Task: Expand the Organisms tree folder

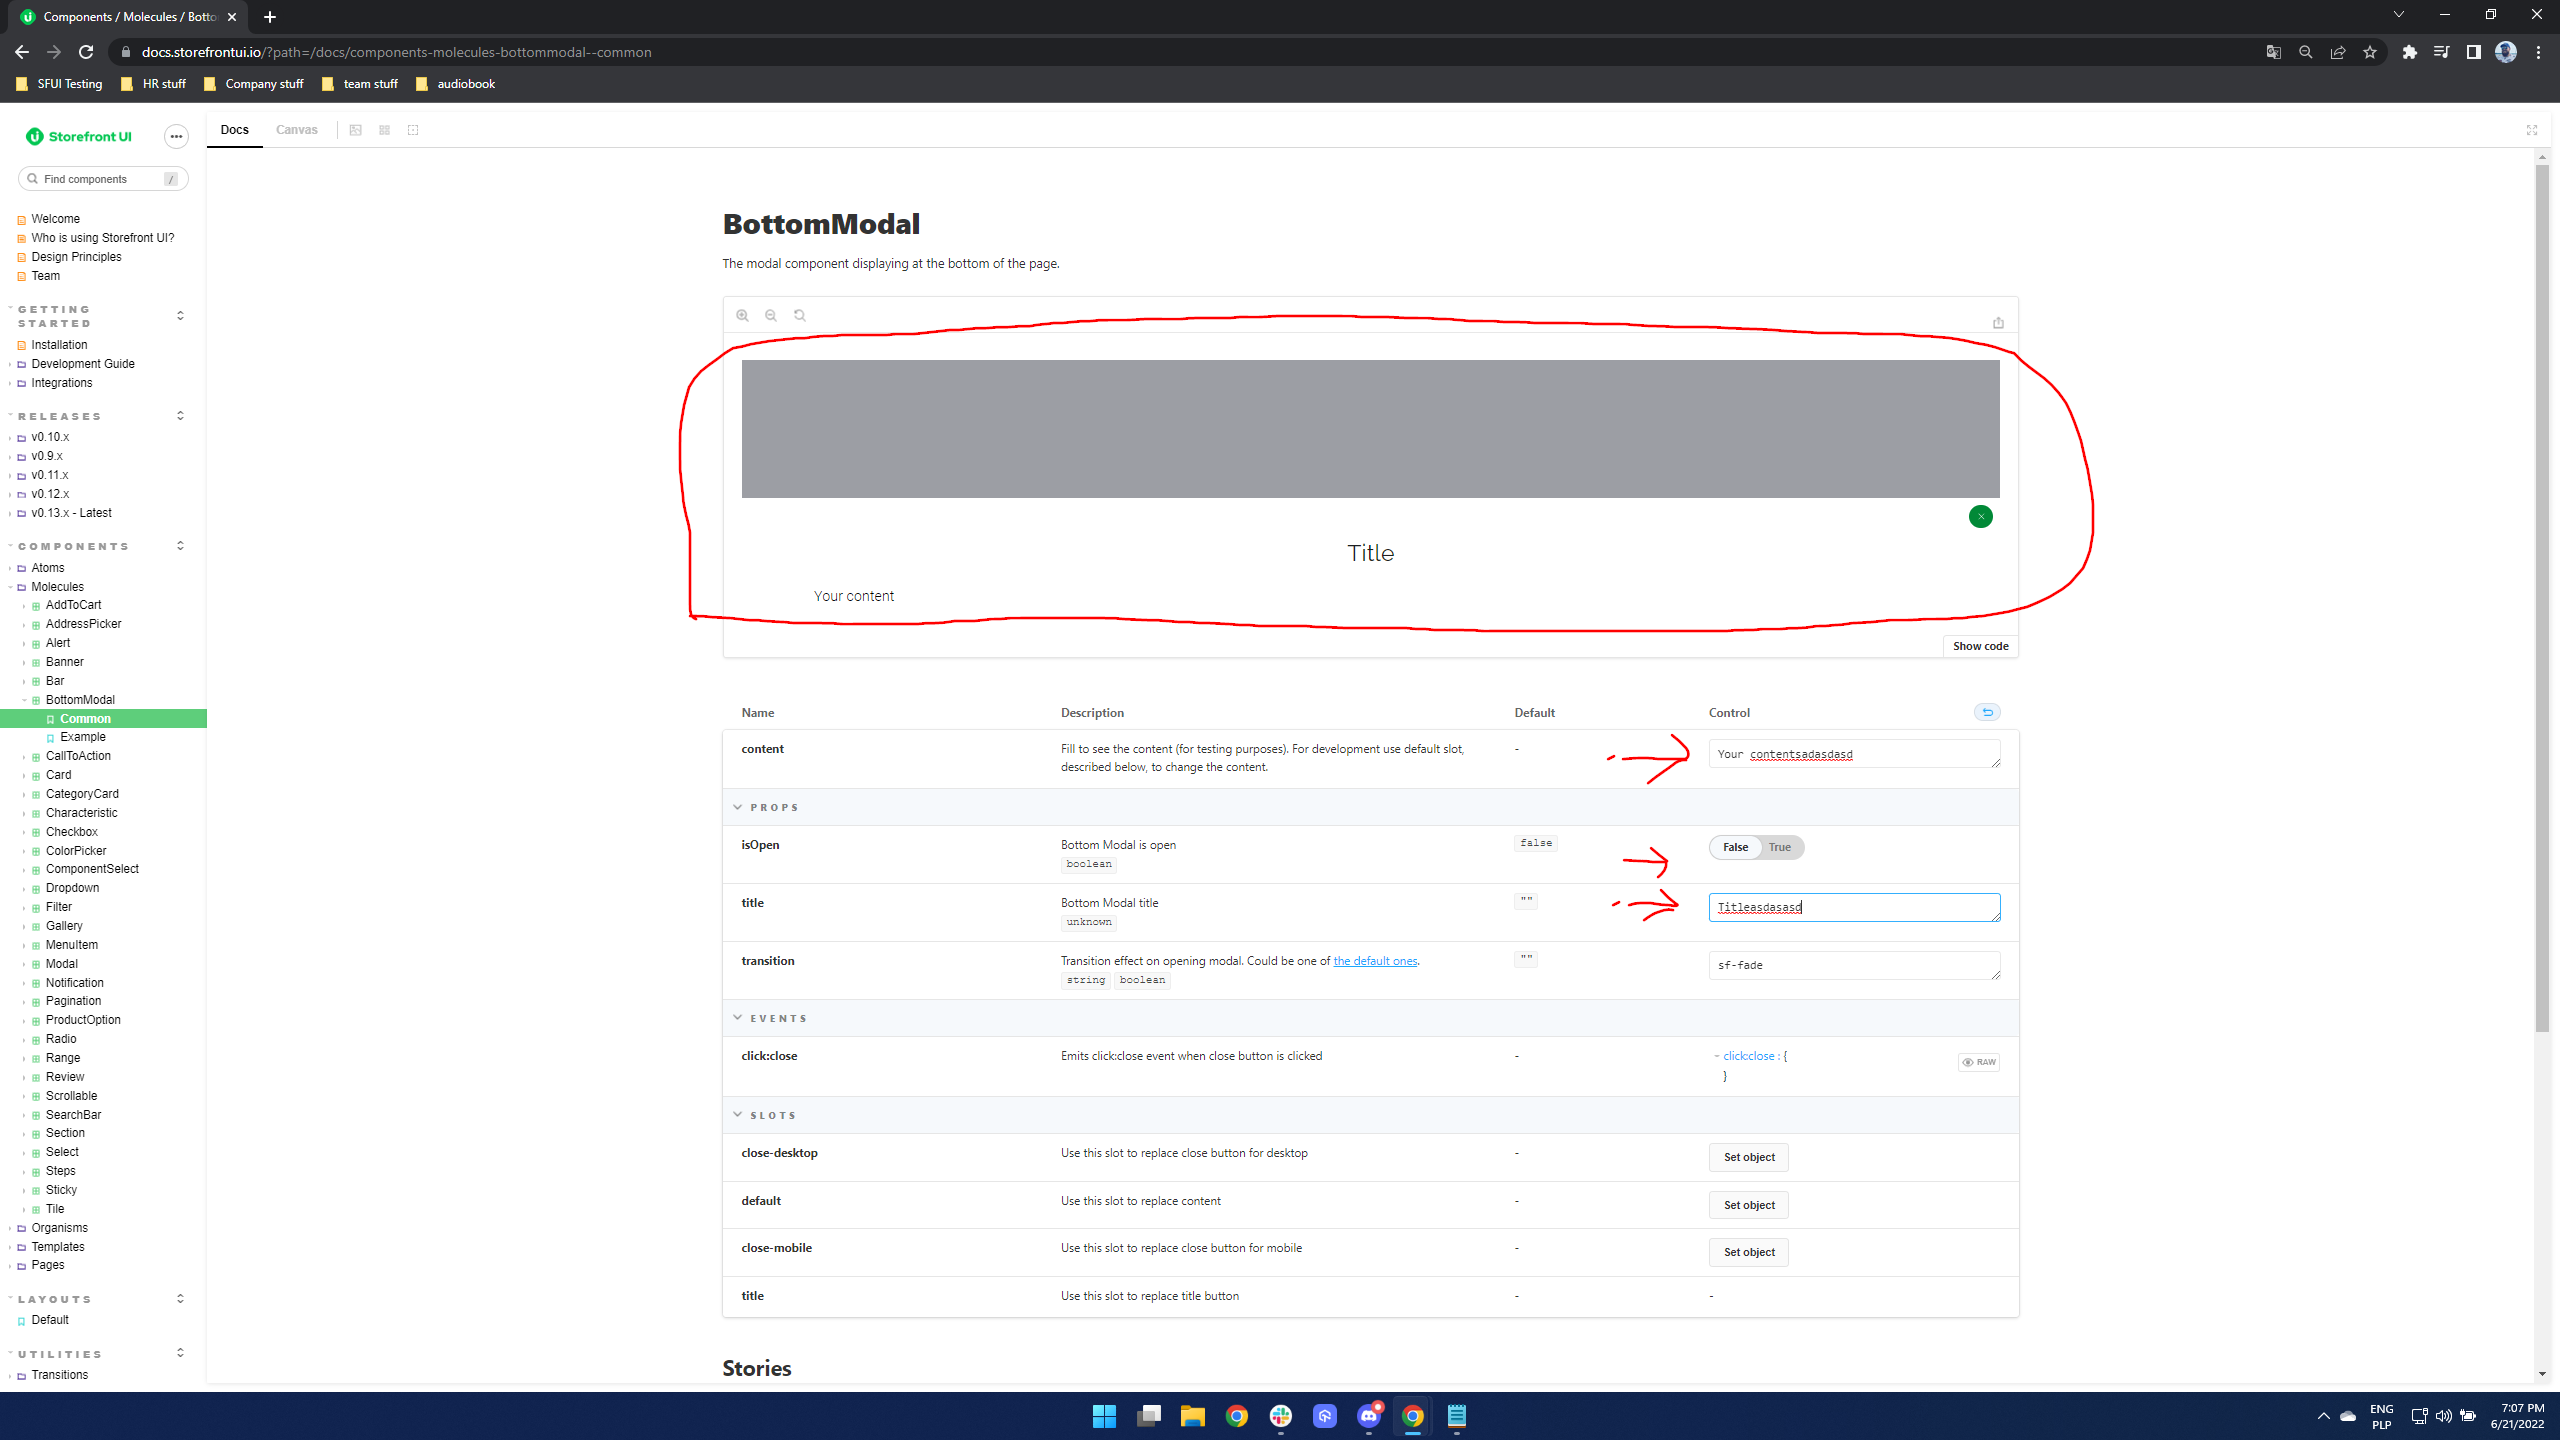Action: (59, 1228)
